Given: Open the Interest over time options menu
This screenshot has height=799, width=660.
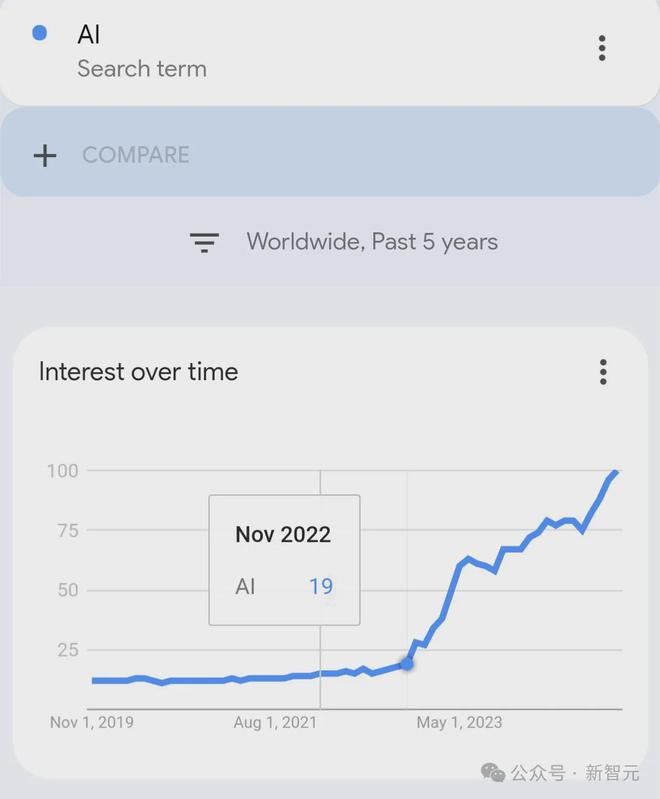Looking at the screenshot, I should coord(603,372).
